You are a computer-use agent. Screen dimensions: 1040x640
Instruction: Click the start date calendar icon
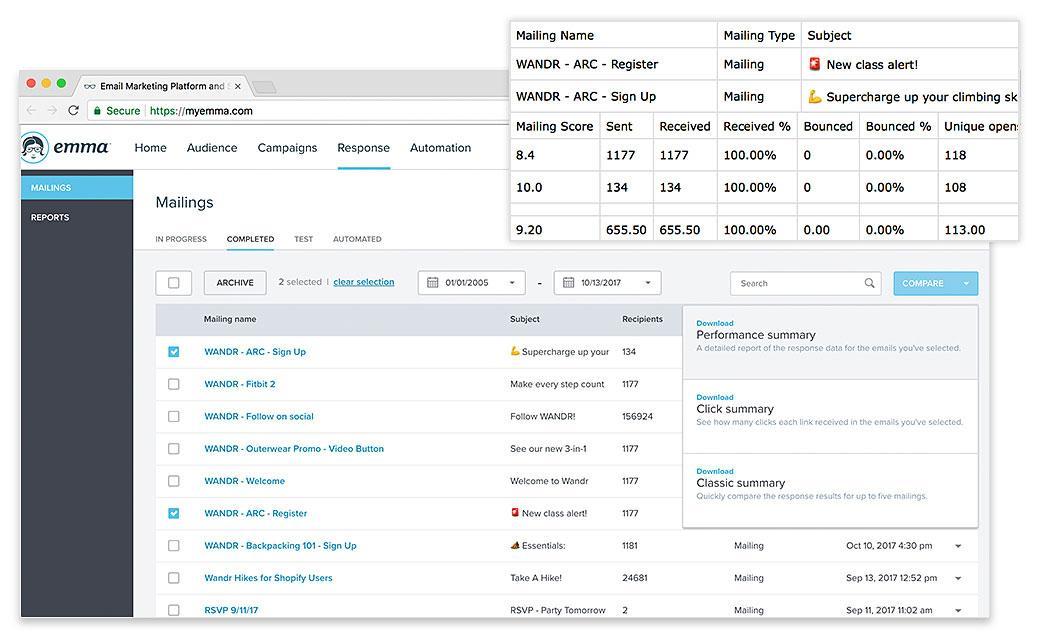point(433,283)
